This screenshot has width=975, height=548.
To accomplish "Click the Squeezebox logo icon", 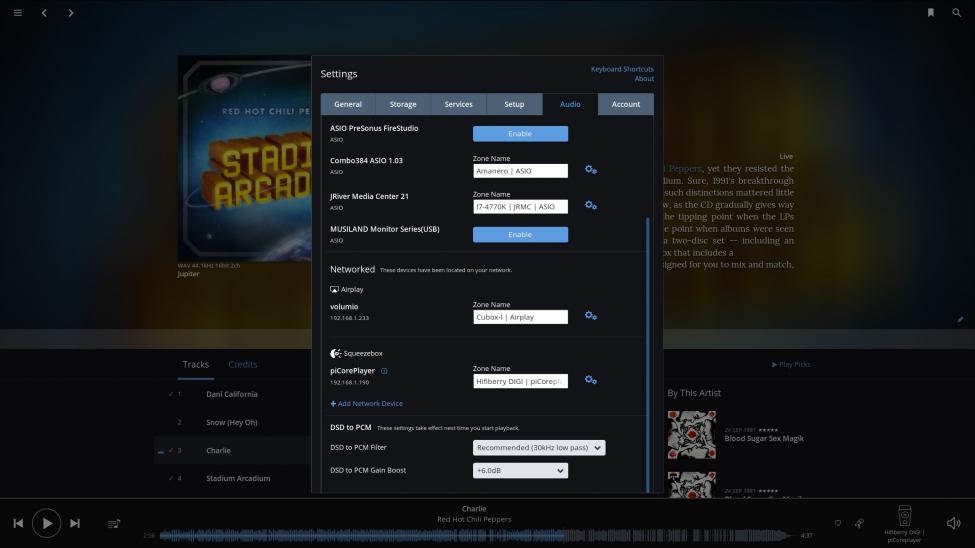I will pos(336,353).
